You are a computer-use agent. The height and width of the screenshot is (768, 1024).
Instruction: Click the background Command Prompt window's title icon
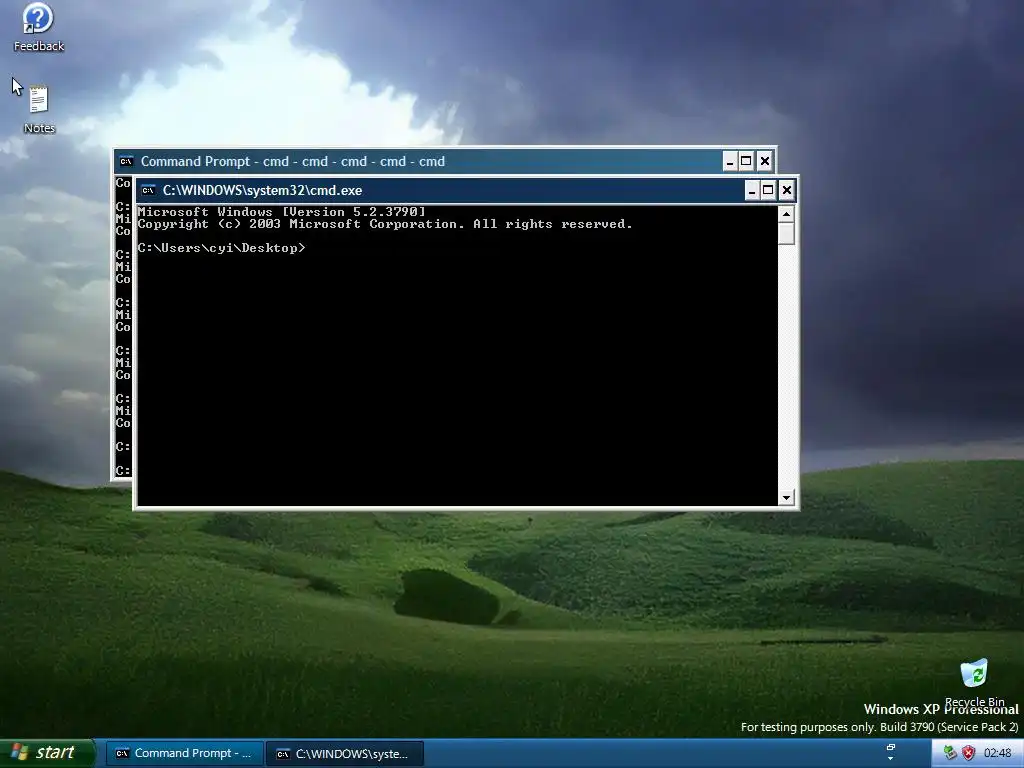point(126,161)
